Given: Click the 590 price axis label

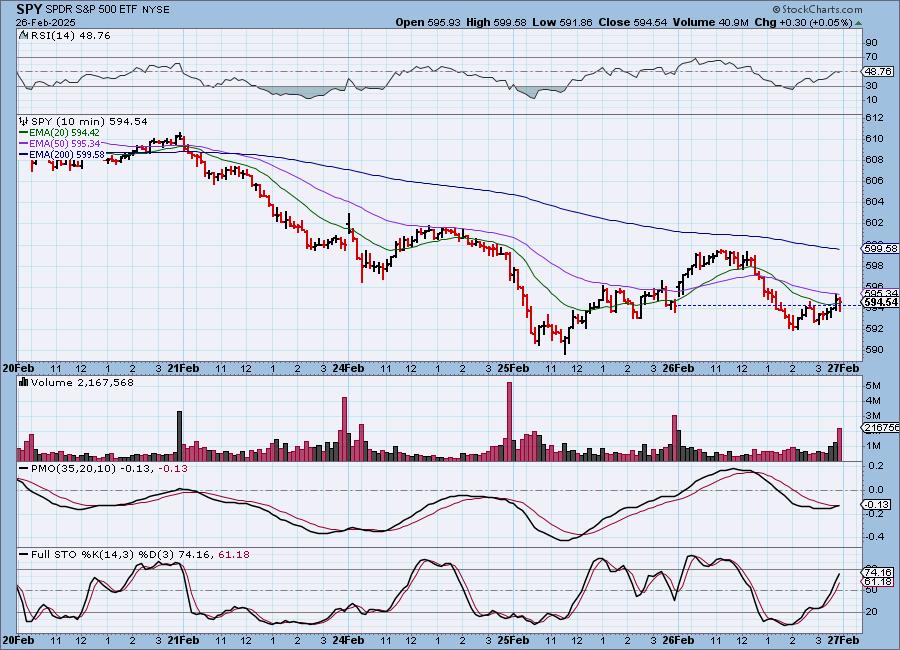Looking at the screenshot, I should (x=874, y=350).
